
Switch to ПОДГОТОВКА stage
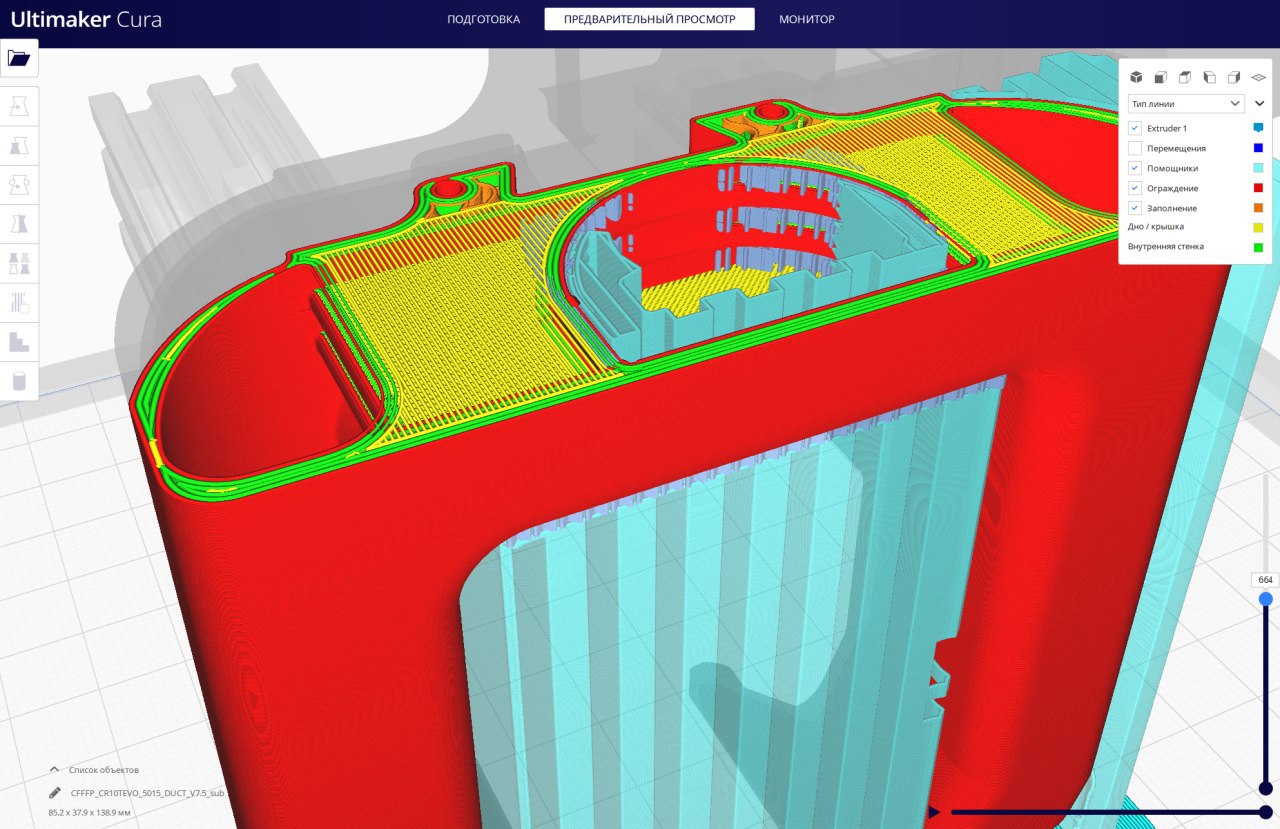483,19
